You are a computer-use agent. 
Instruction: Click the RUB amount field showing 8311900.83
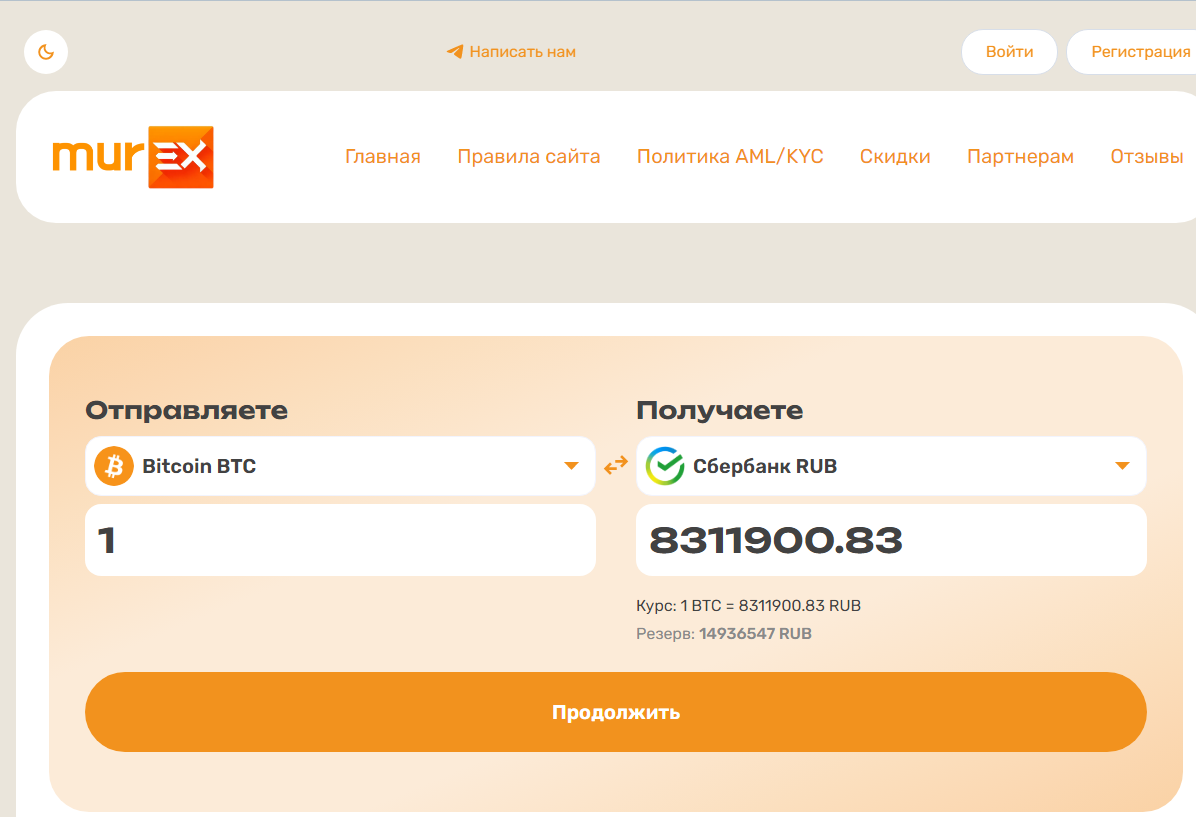(x=890, y=539)
